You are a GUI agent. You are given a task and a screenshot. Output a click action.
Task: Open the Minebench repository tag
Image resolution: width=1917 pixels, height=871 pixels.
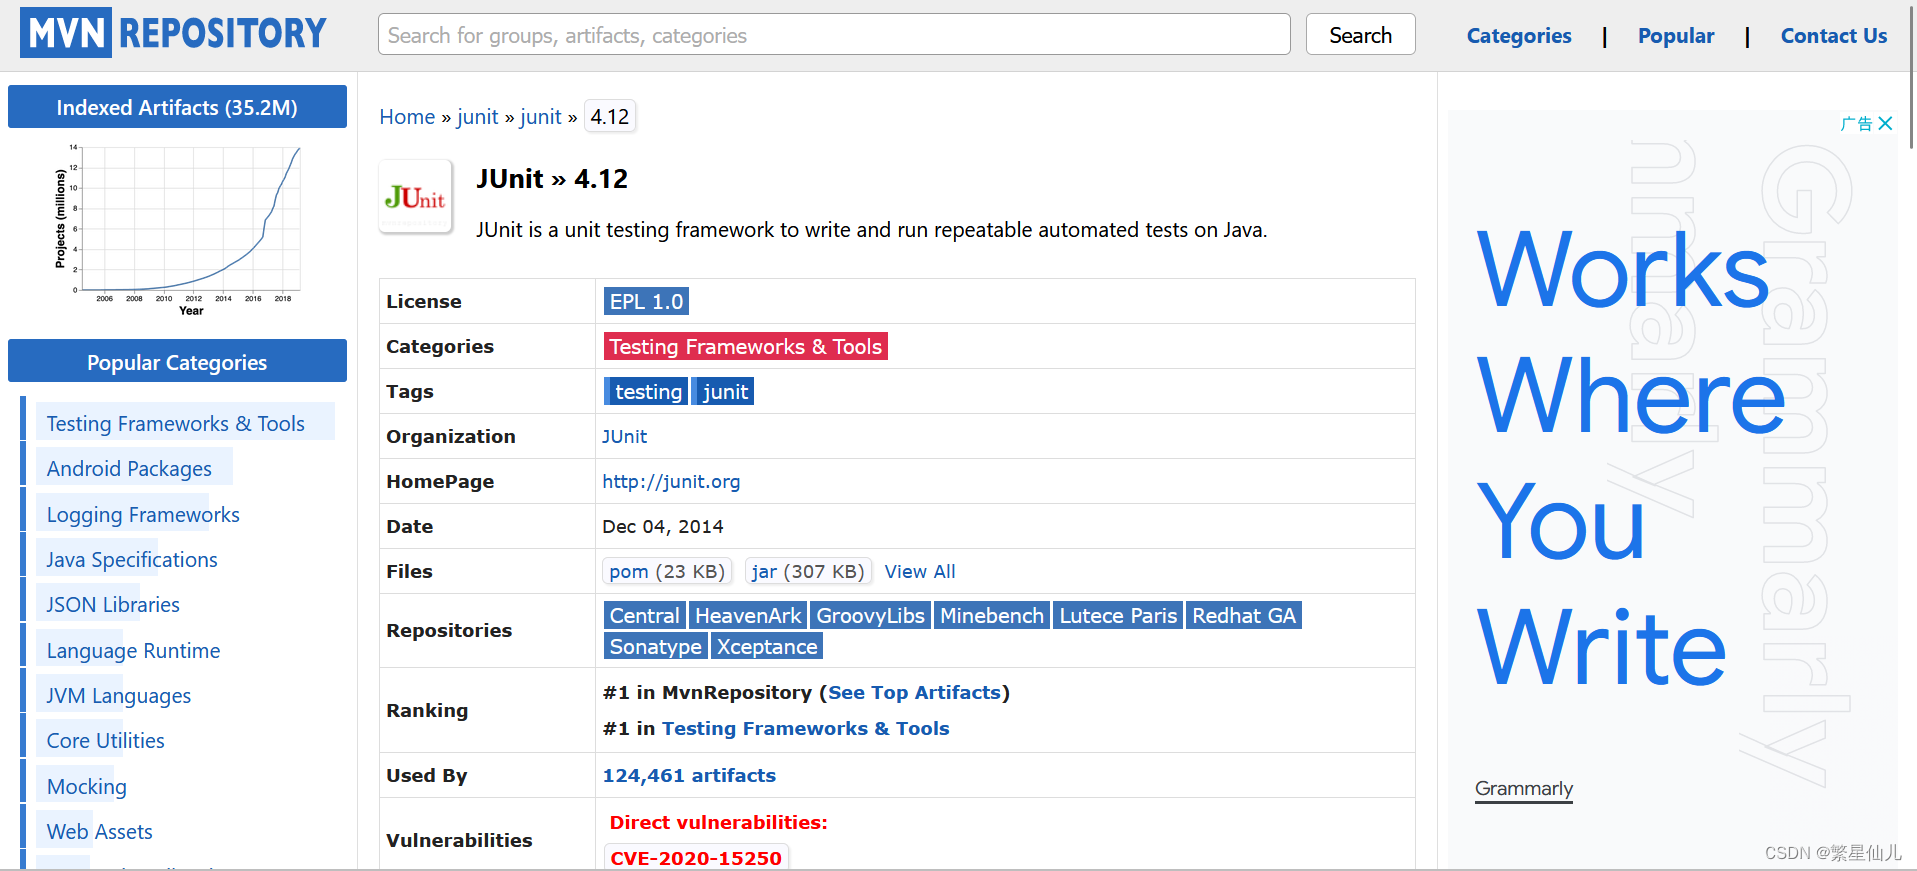point(992,615)
